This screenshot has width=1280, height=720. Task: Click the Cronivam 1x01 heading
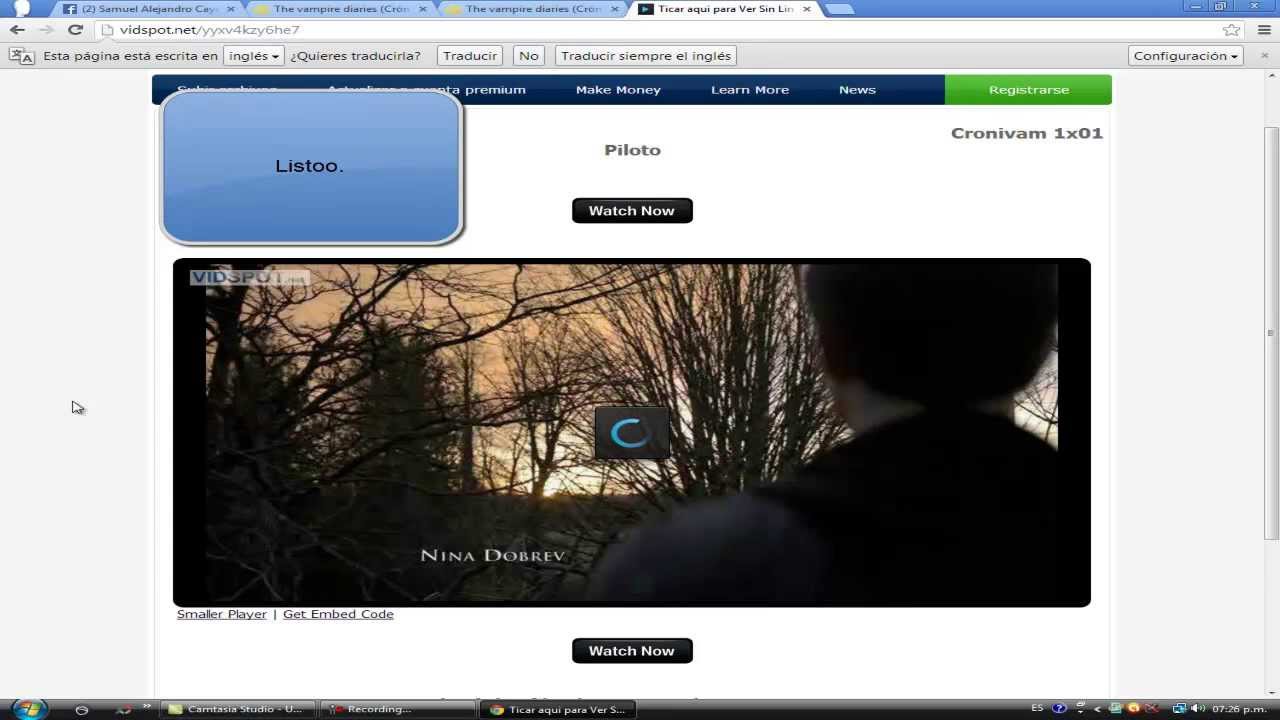click(x=1027, y=133)
